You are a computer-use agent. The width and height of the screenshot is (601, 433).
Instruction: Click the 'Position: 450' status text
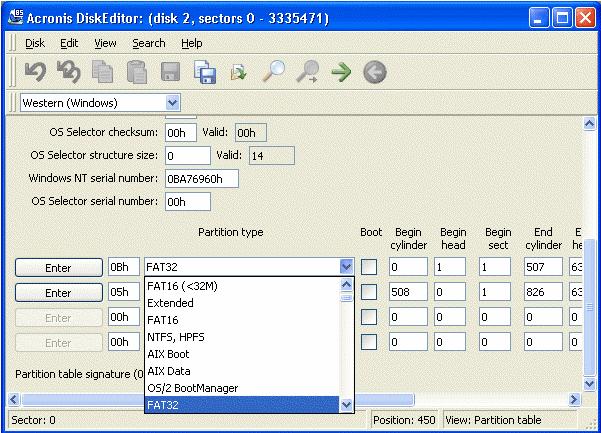tap(404, 420)
